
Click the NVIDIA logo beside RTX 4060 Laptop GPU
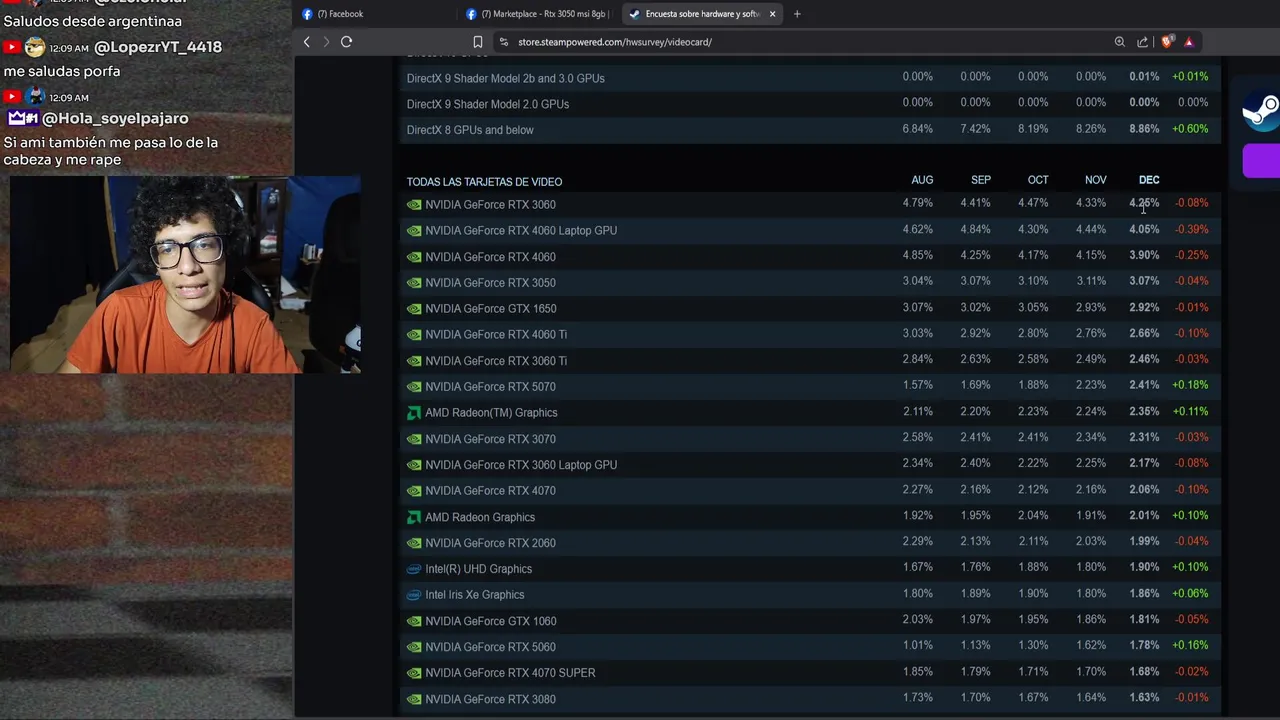414,231
